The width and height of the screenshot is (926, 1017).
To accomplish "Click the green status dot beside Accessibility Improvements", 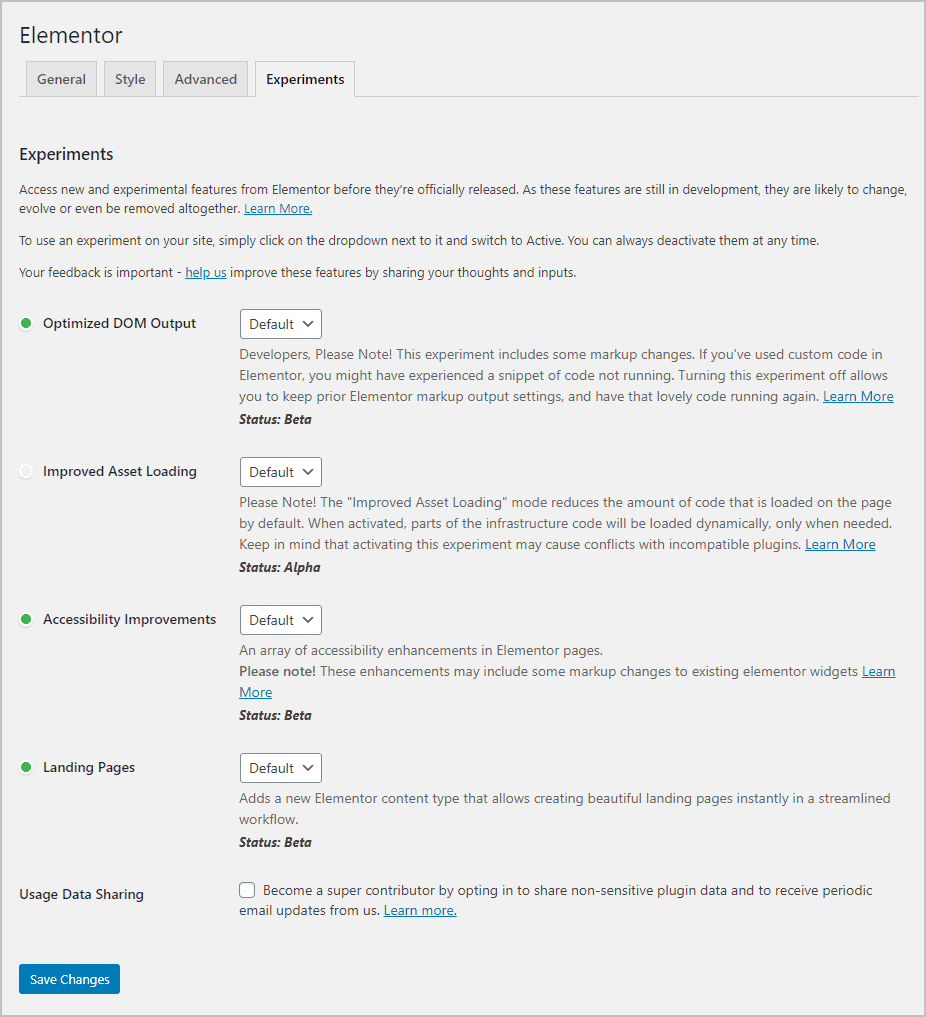I will 26,619.
